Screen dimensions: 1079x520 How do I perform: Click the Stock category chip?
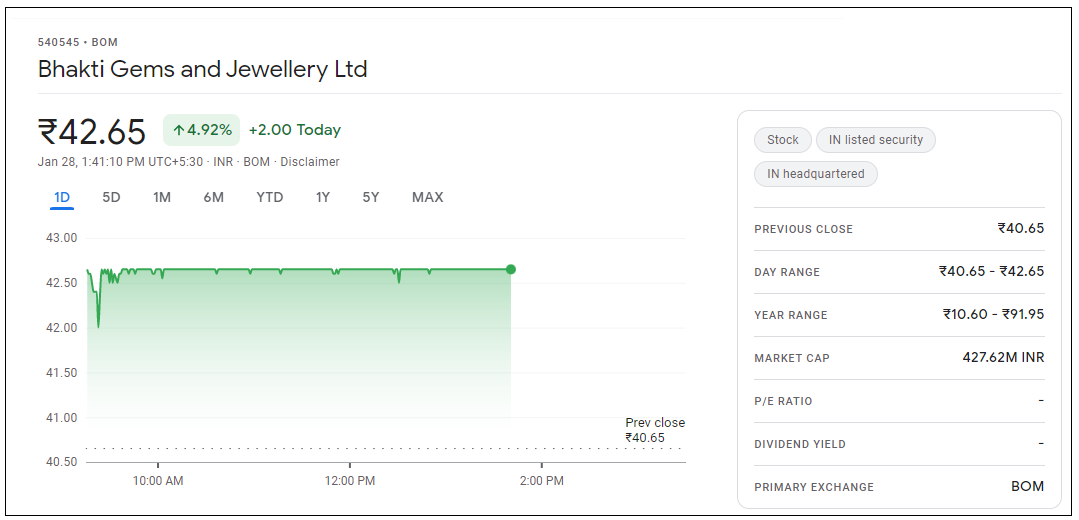point(783,140)
